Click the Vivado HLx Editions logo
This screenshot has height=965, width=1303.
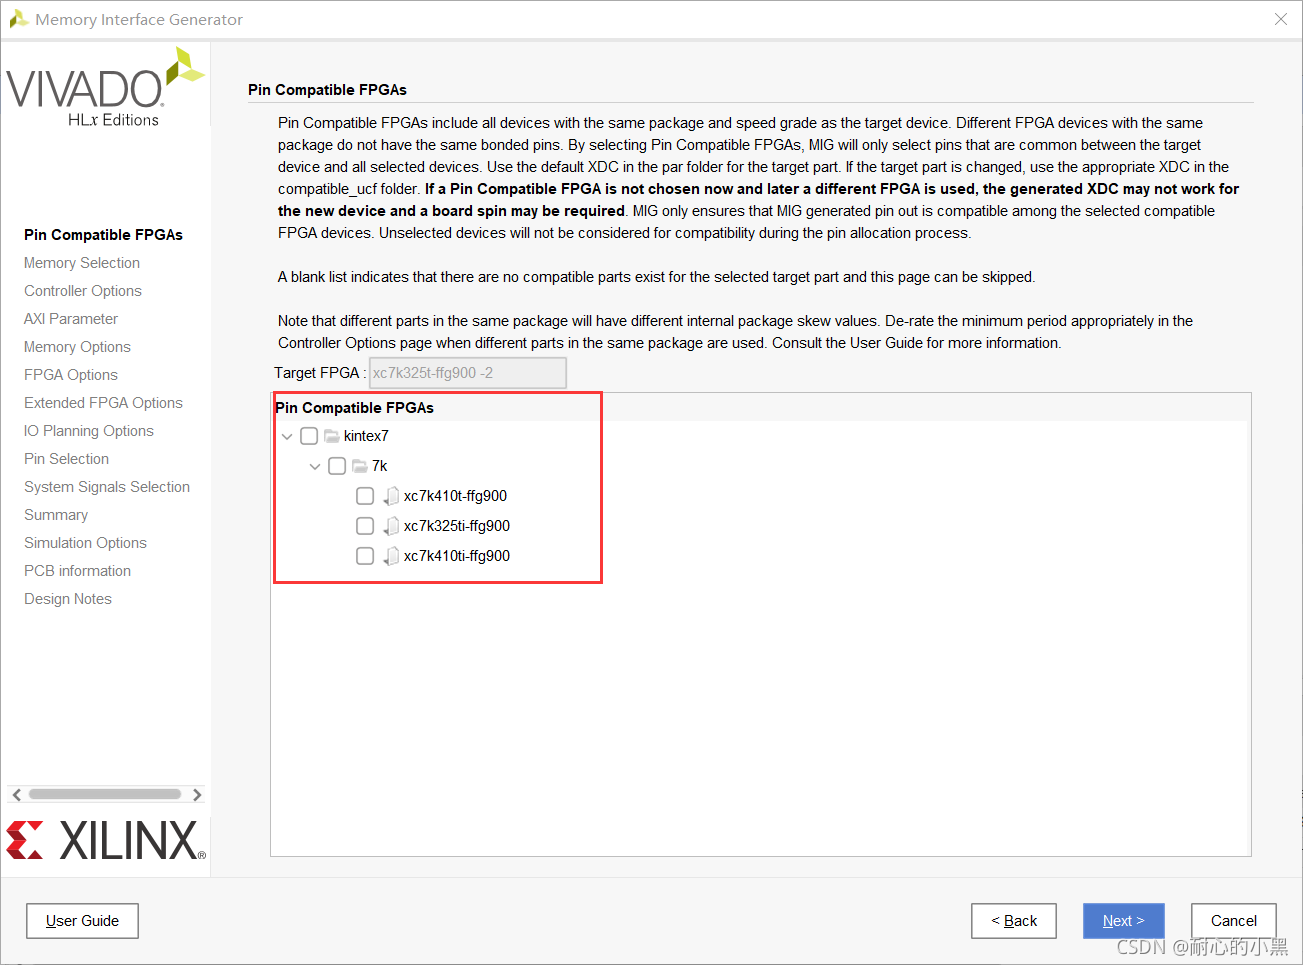tap(105, 88)
